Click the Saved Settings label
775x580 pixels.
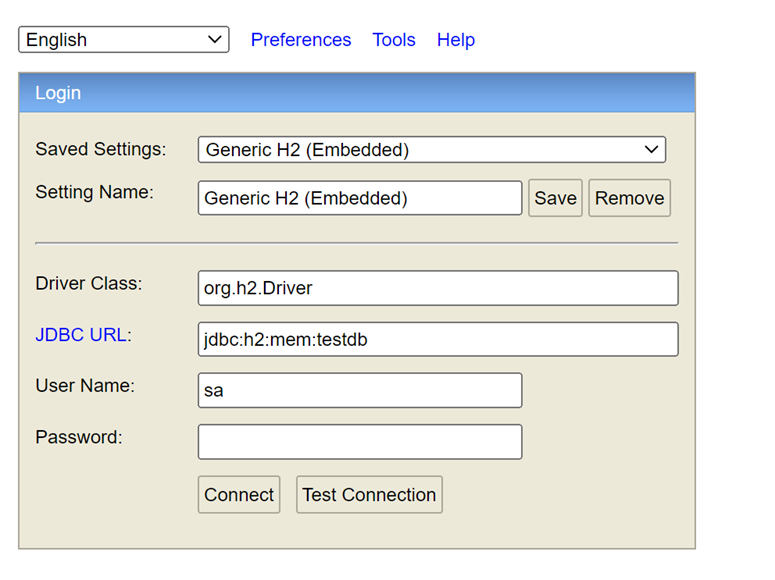[101, 149]
